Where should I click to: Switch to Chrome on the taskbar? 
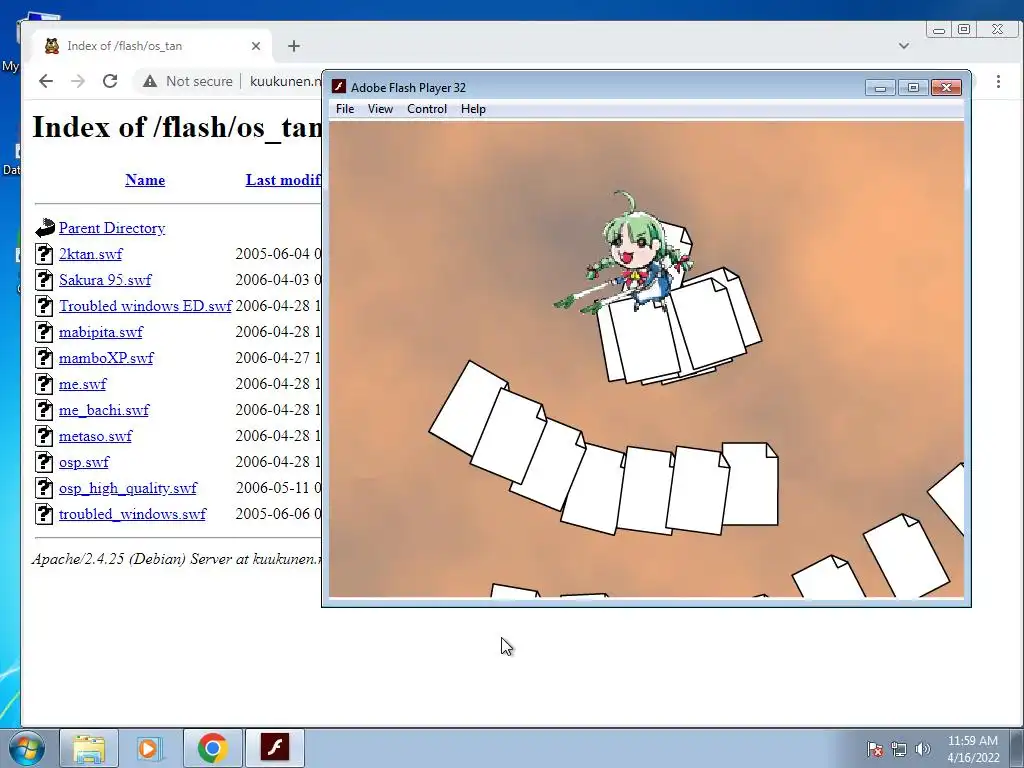click(x=212, y=748)
